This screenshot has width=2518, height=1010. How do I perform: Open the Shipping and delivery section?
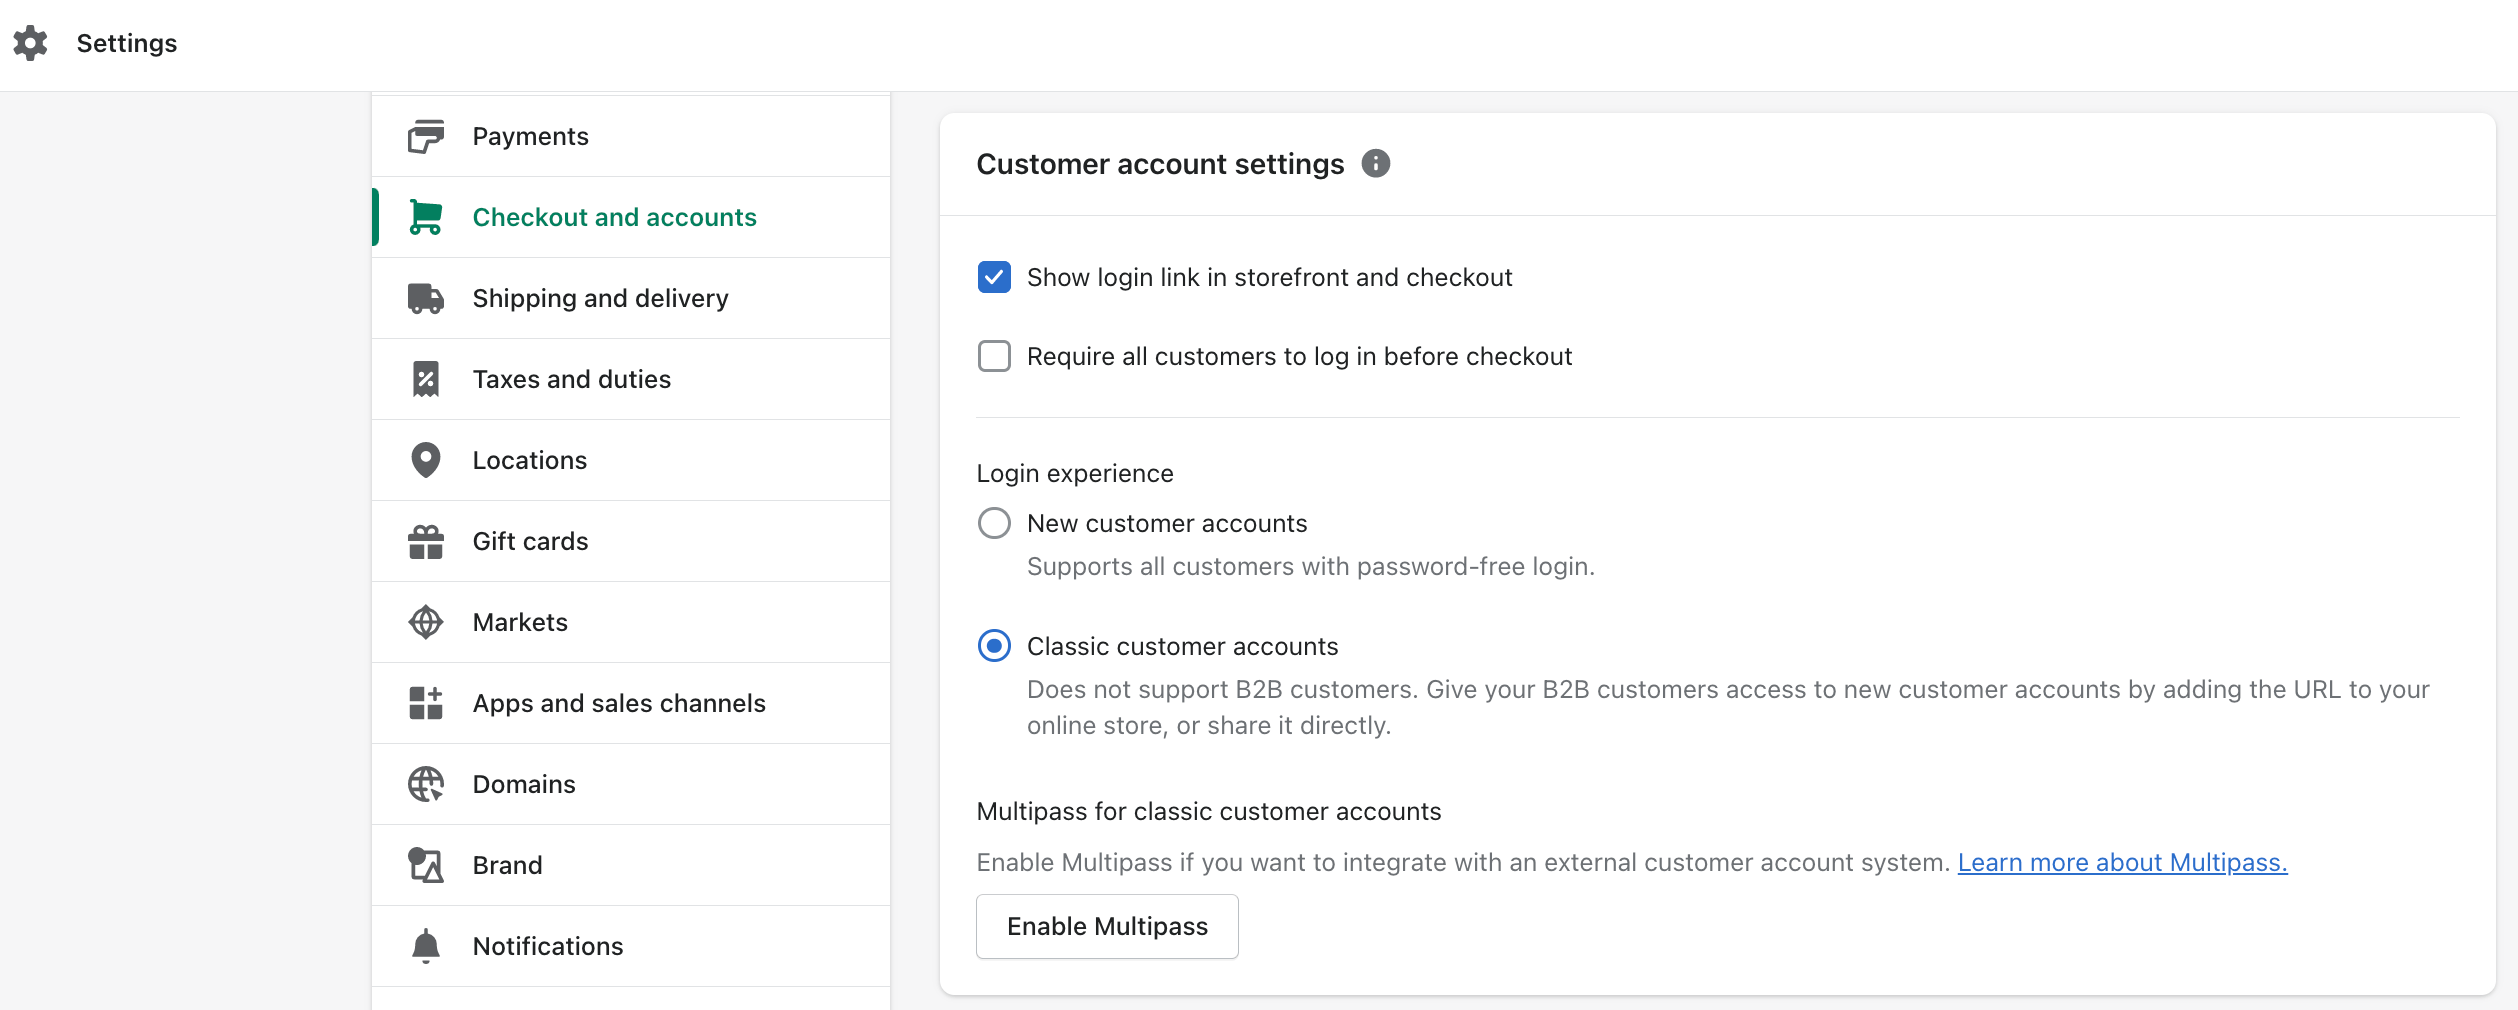point(600,298)
